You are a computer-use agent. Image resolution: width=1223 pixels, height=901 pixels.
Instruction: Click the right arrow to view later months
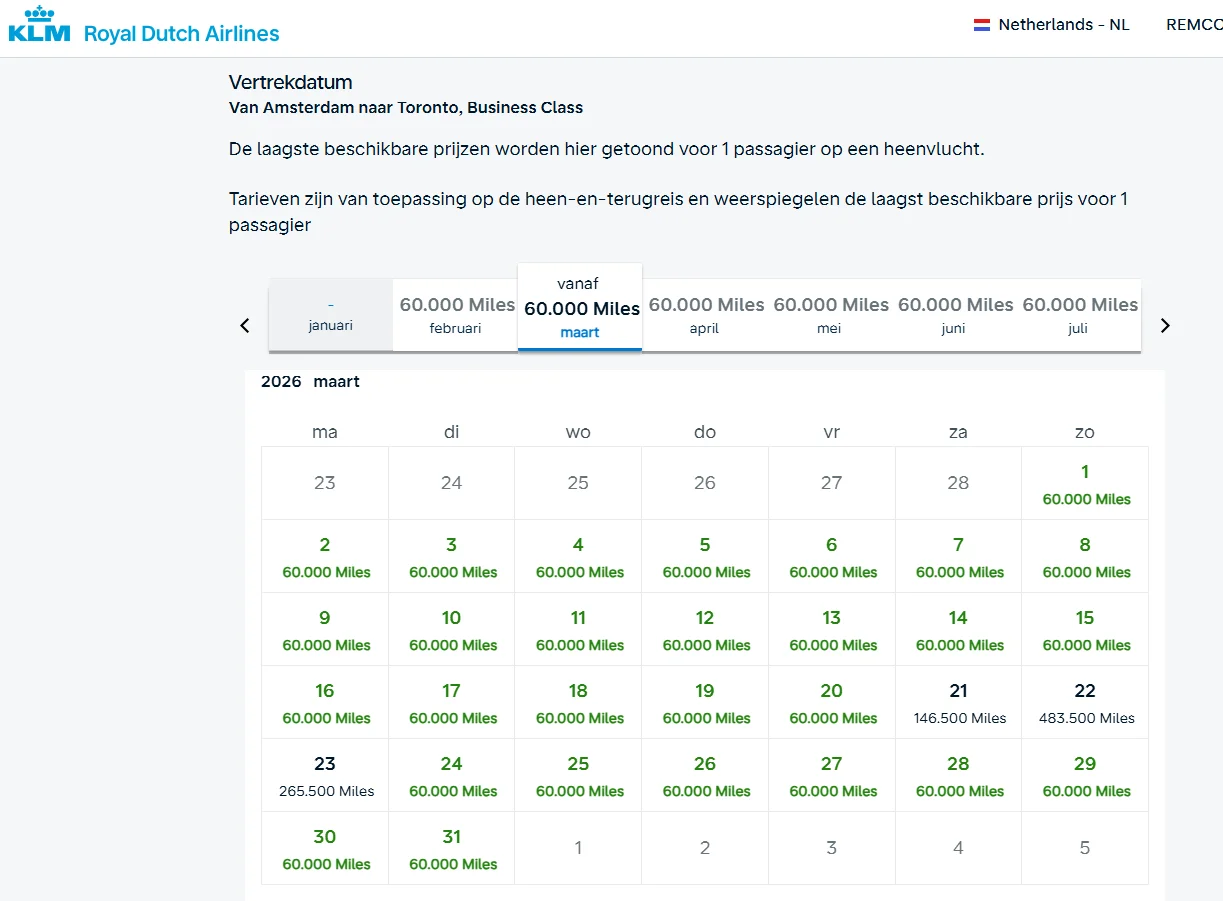(1164, 325)
